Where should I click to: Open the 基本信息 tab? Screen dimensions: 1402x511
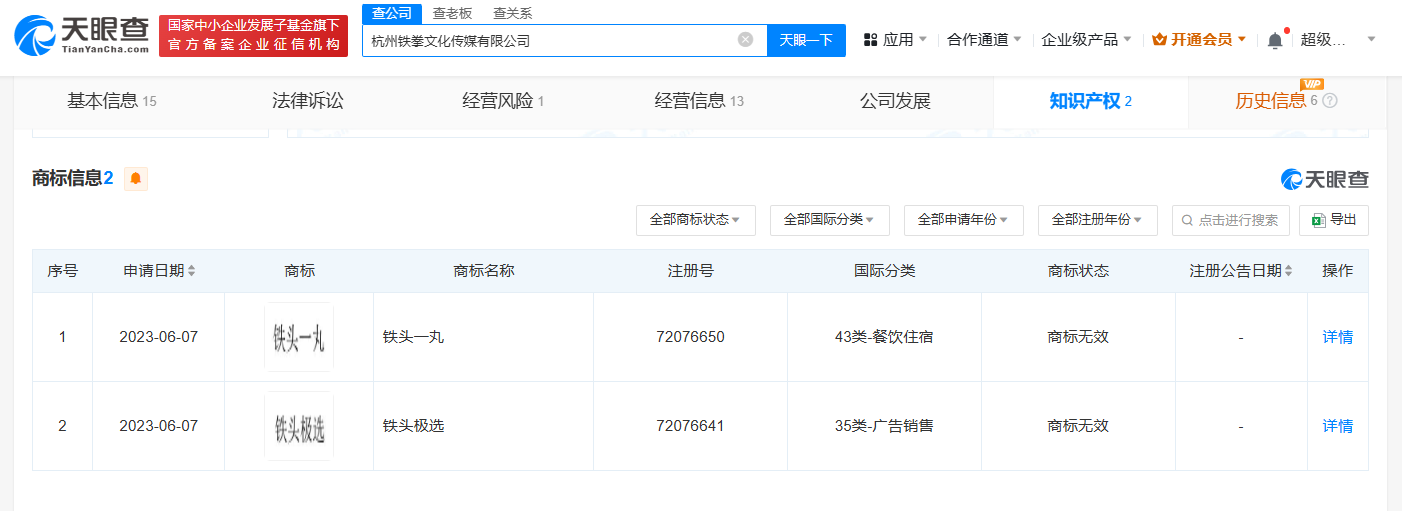112,101
